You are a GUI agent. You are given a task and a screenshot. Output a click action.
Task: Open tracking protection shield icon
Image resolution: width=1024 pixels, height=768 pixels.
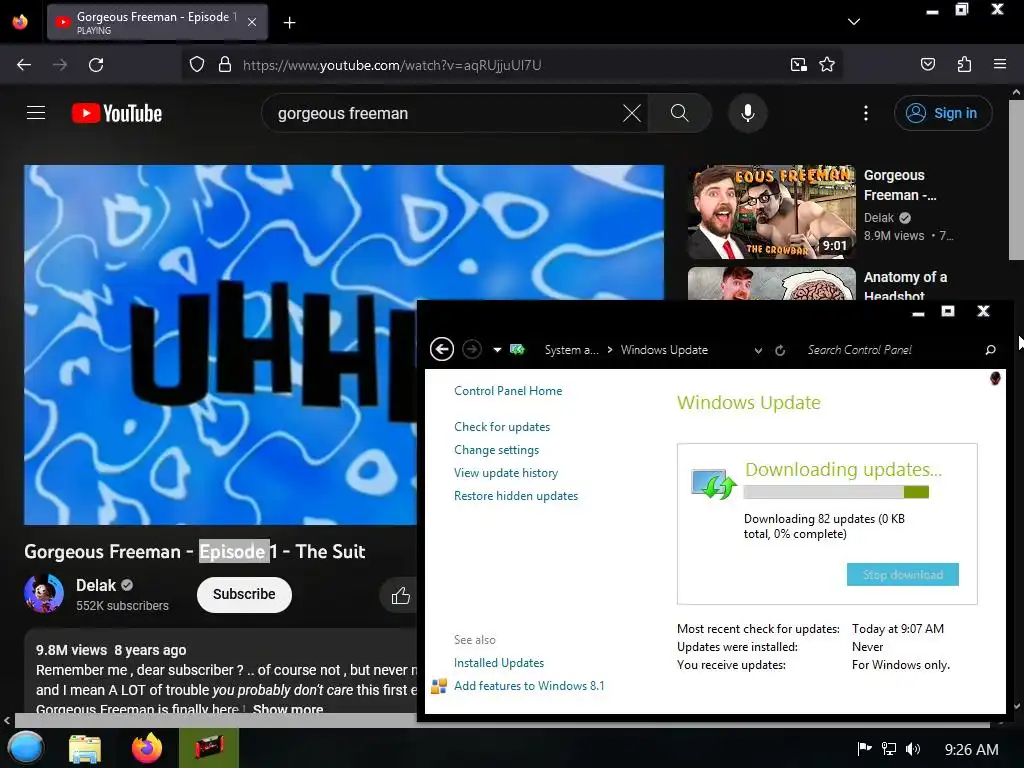pos(197,65)
